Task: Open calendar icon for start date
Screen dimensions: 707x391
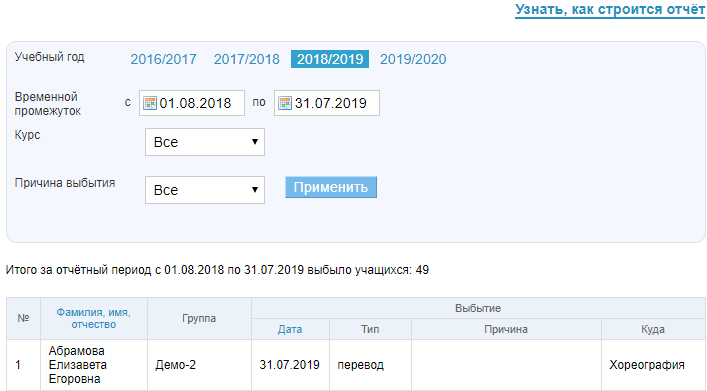Action: click(x=149, y=103)
